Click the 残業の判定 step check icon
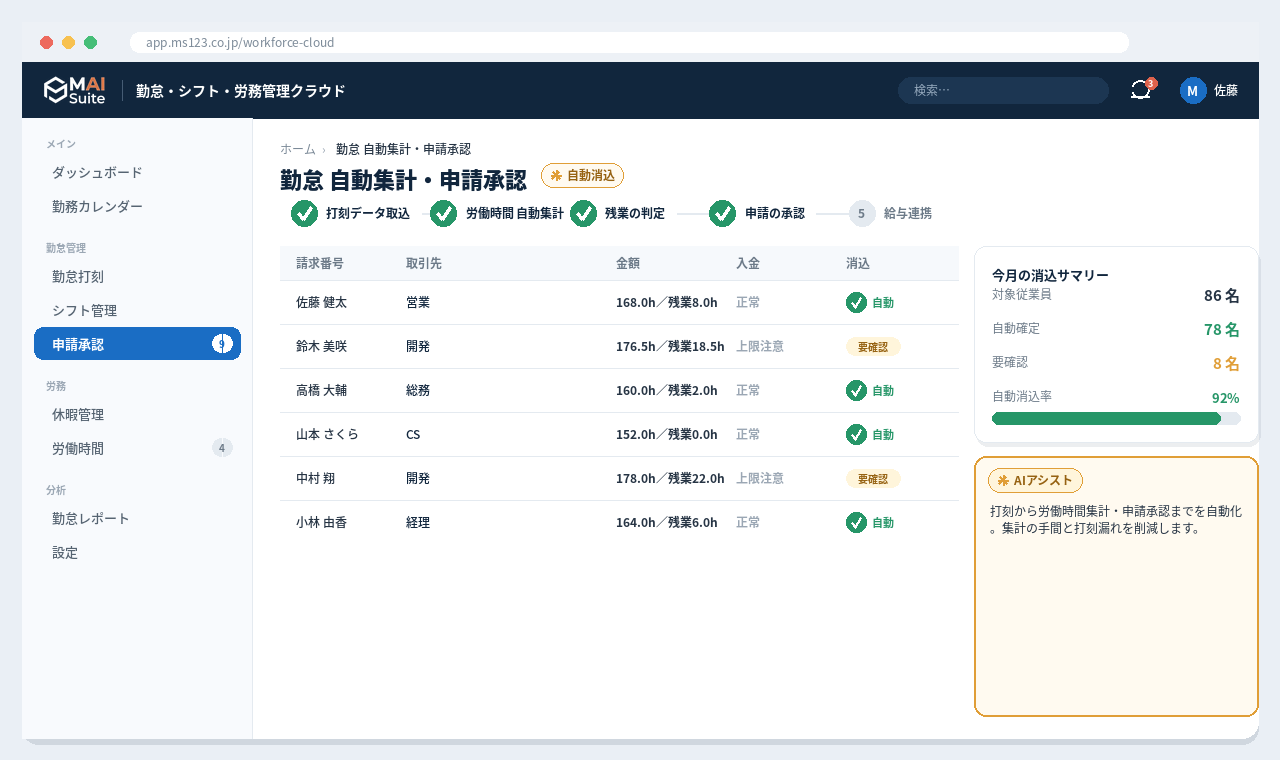The image size is (1280, 760). 583,213
